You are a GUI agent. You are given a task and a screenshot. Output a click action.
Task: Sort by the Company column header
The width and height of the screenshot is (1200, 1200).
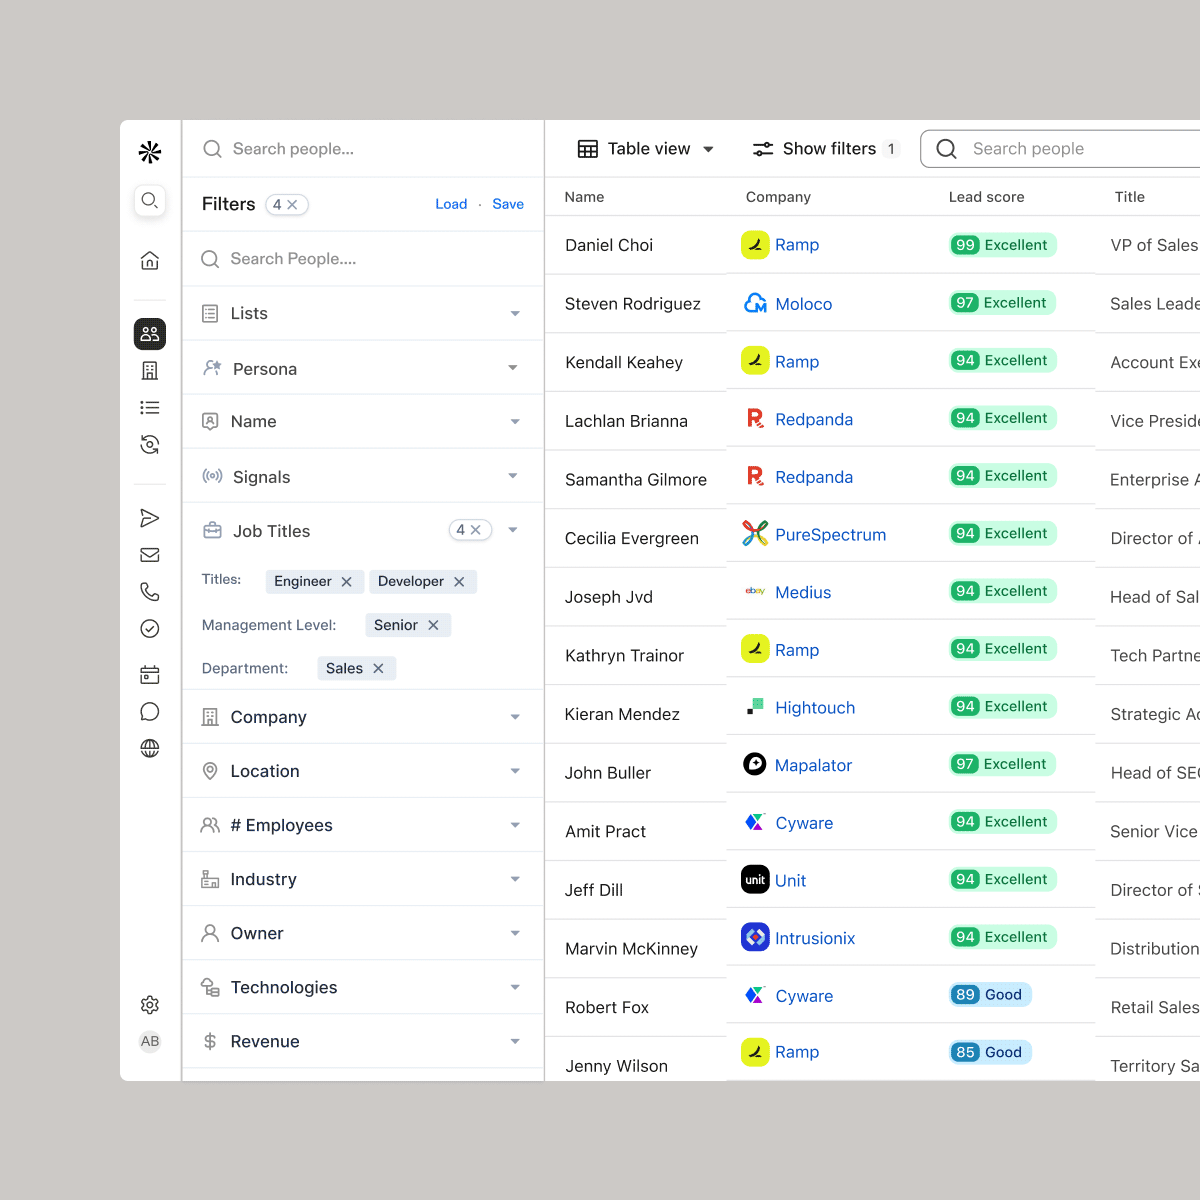[x=778, y=197]
